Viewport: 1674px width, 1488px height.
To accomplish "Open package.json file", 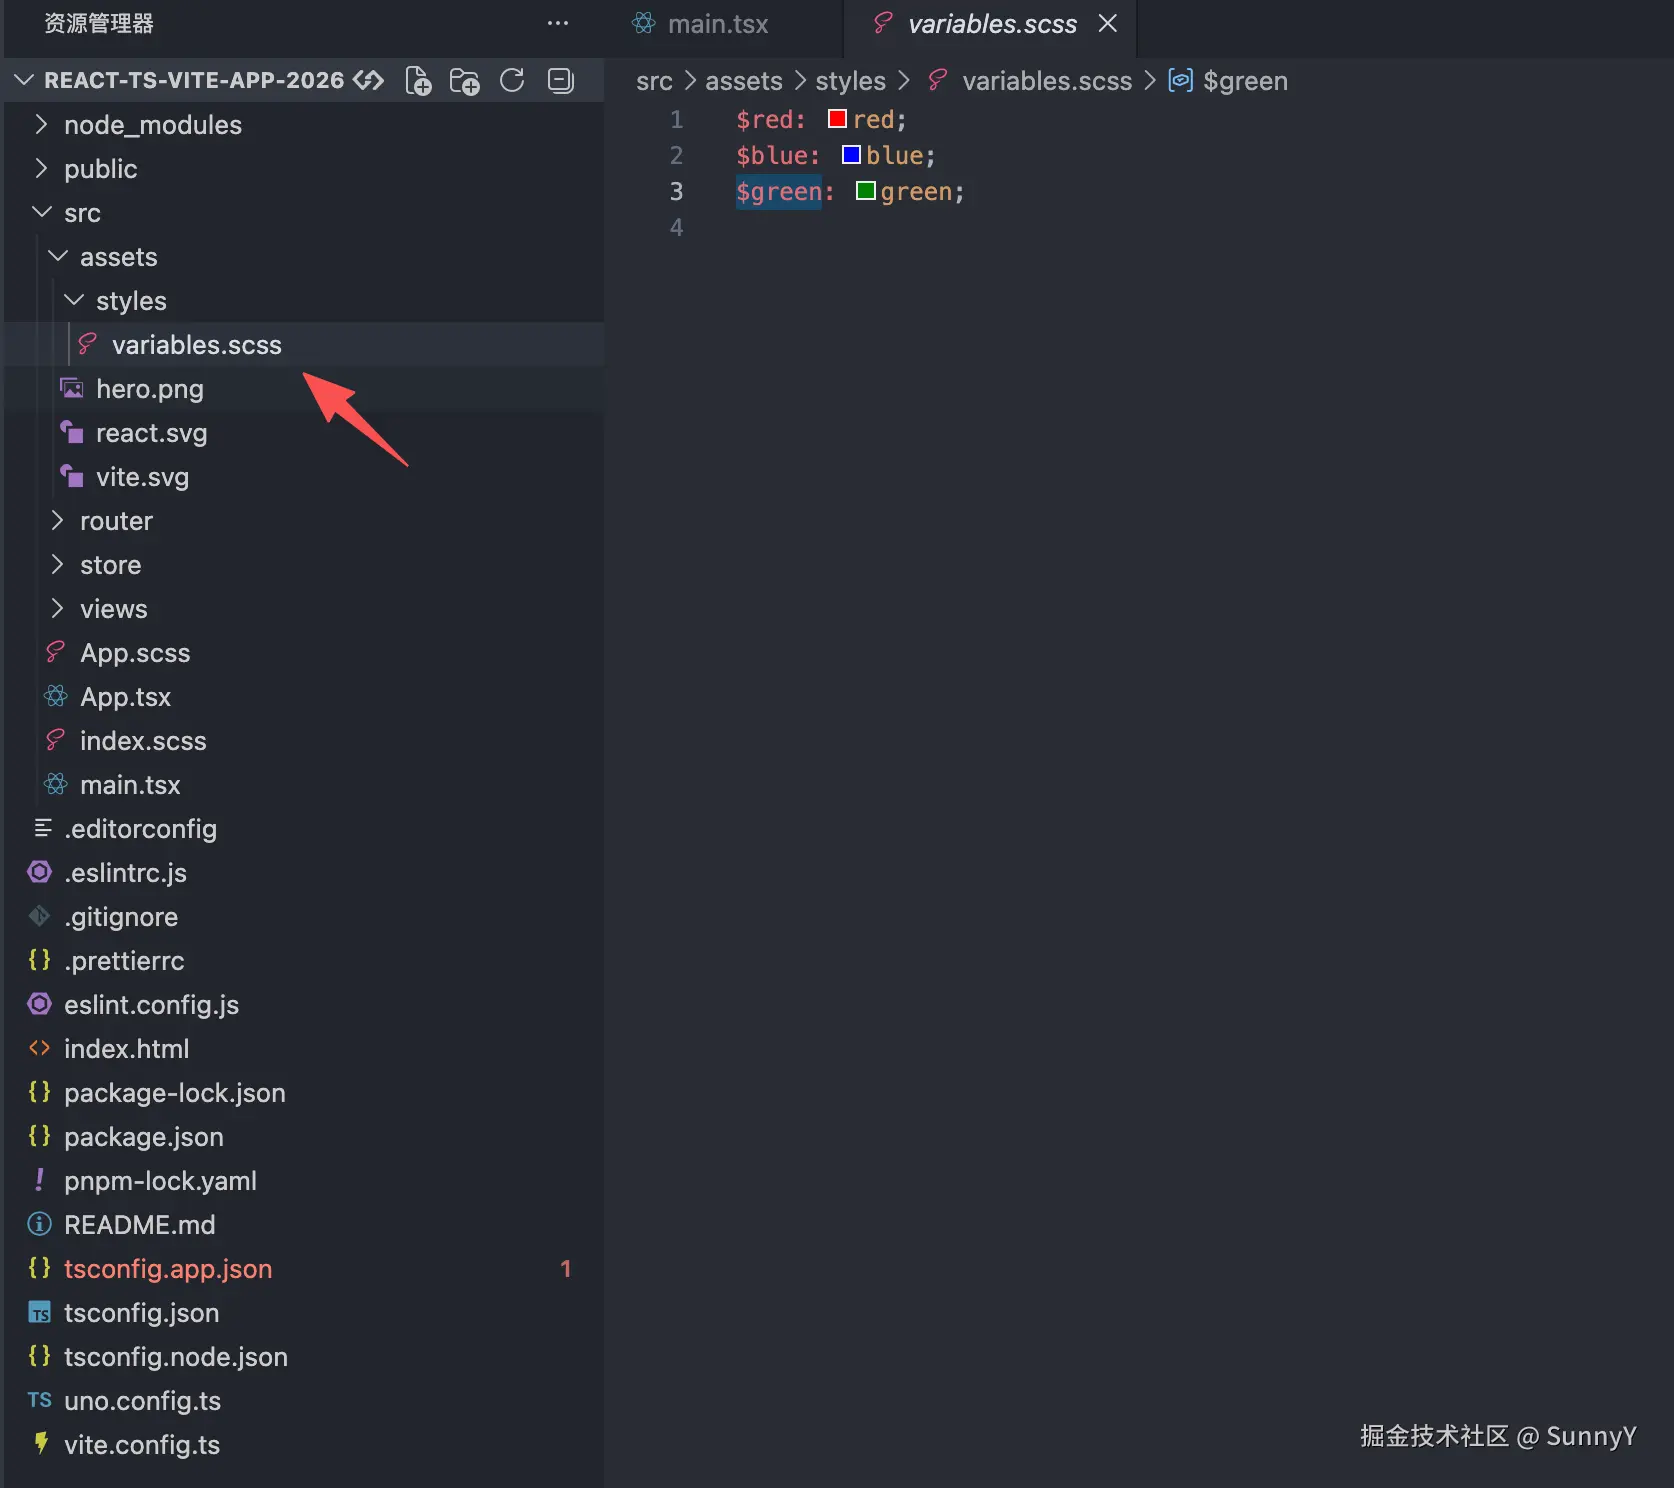I will 304,1136.
